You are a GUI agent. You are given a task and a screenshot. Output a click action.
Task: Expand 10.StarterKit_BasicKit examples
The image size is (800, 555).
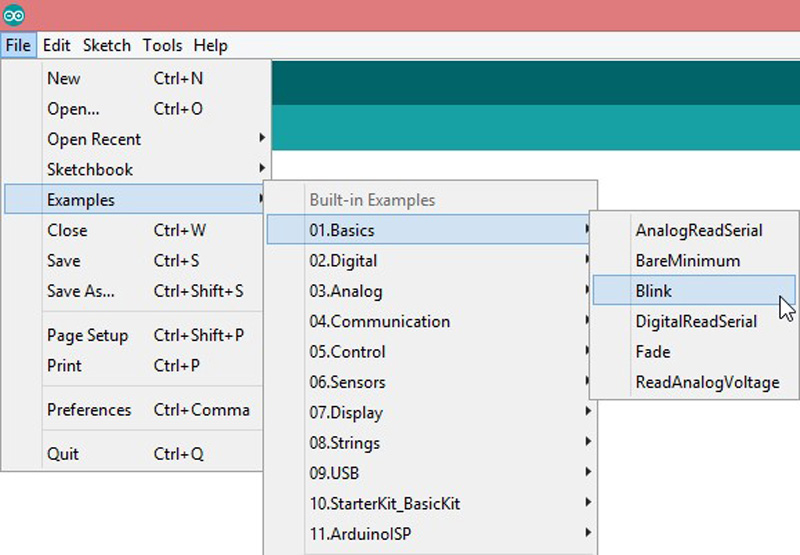tap(385, 503)
